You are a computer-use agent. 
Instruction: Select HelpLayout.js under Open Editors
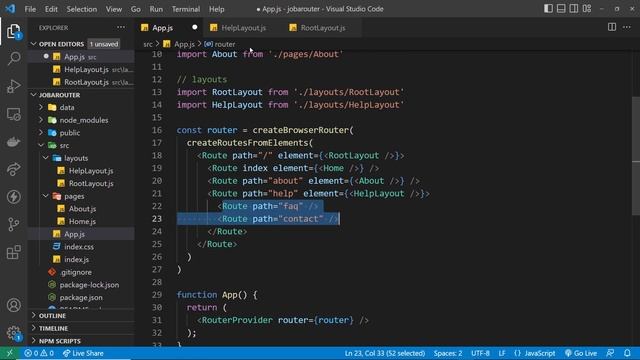tap(81, 69)
